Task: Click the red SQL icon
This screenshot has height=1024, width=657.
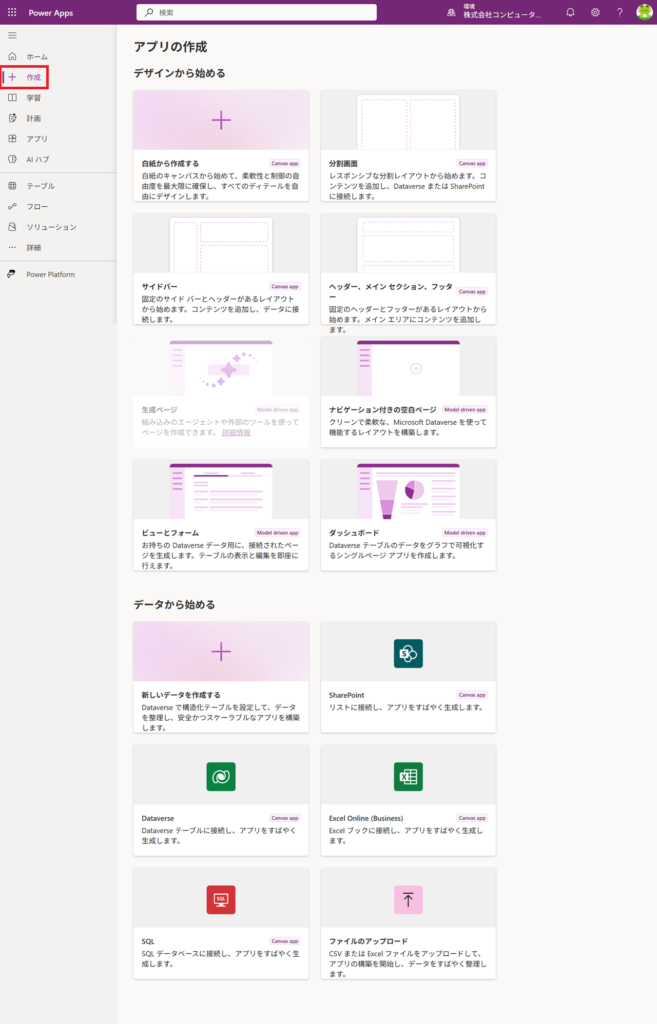Action: [x=221, y=900]
